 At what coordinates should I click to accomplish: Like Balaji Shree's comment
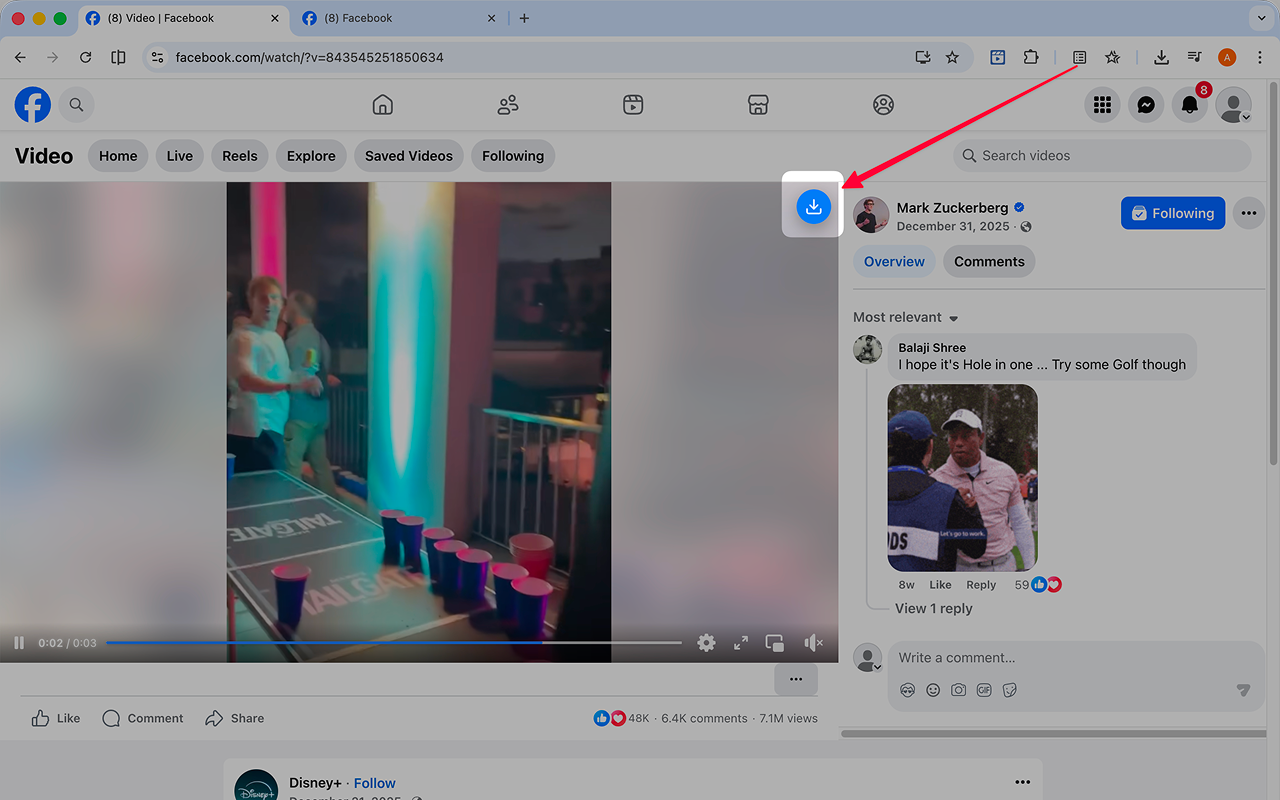[940, 585]
